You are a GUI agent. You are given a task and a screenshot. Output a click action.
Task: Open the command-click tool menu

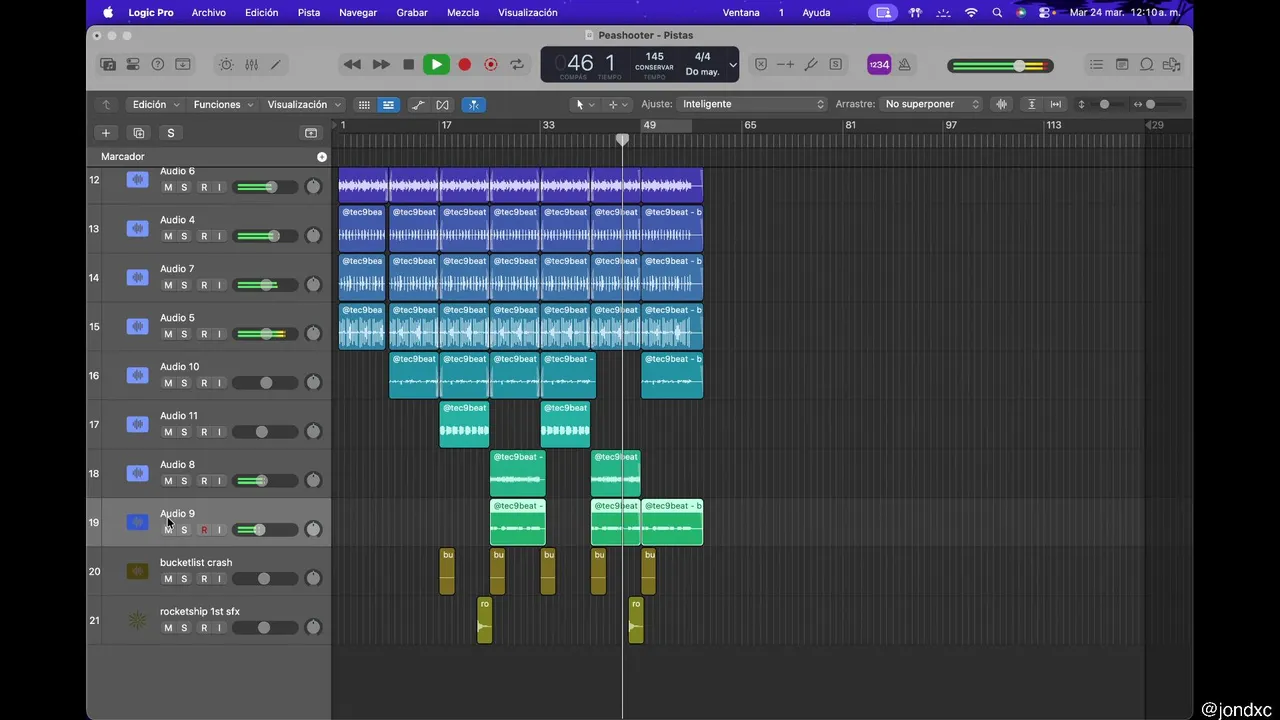click(618, 104)
